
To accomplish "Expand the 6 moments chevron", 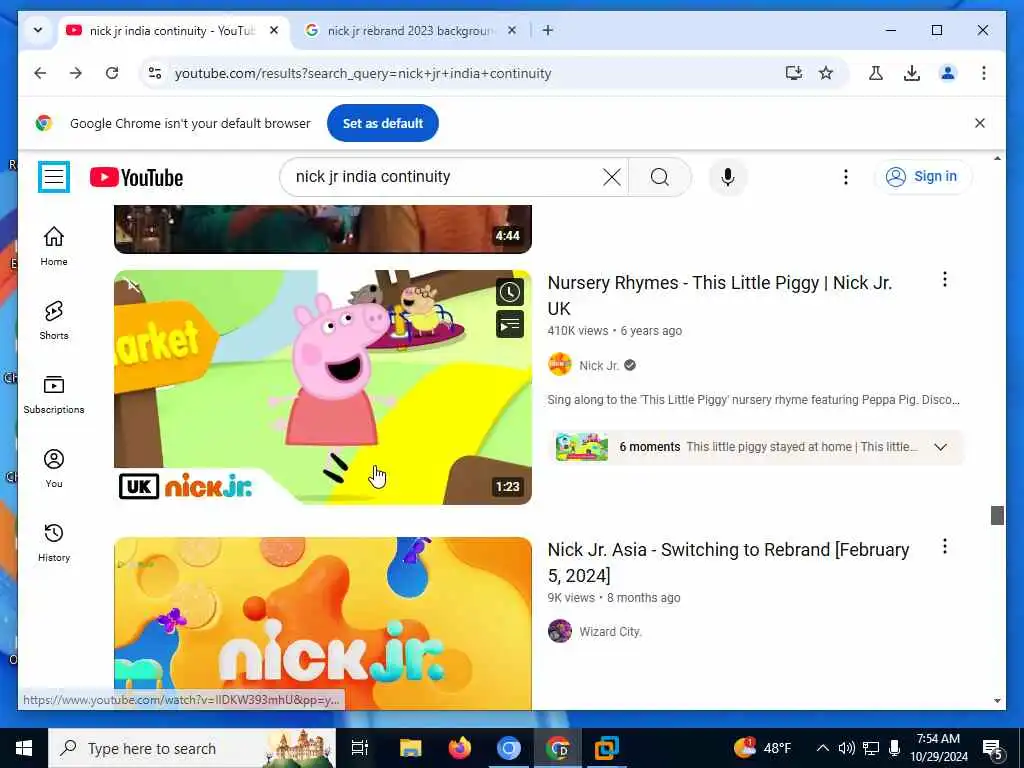I will point(940,447).
